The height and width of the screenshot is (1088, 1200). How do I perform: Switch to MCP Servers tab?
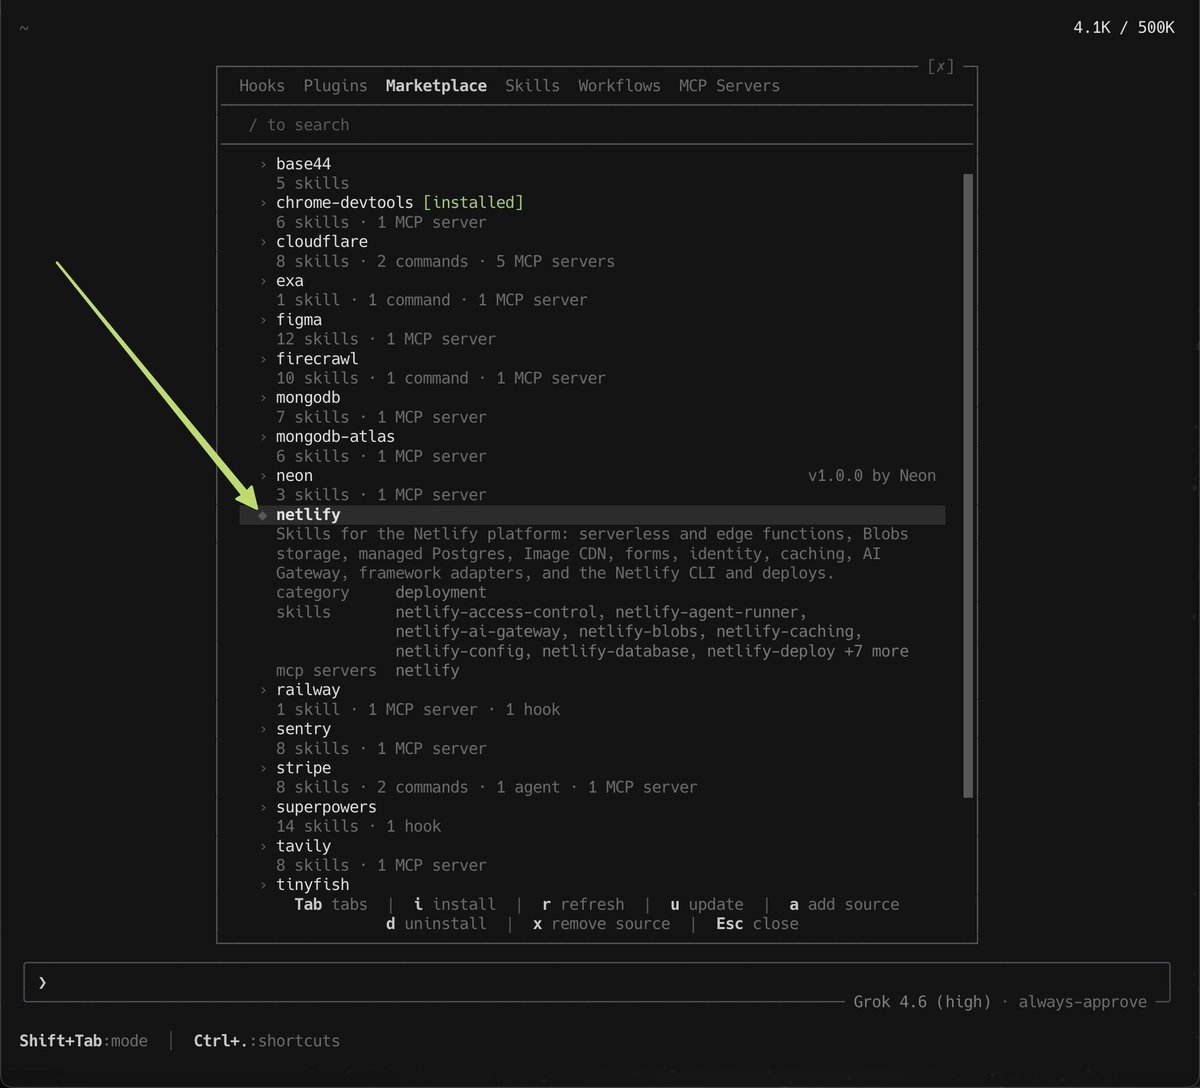click(x=729, y=86)
